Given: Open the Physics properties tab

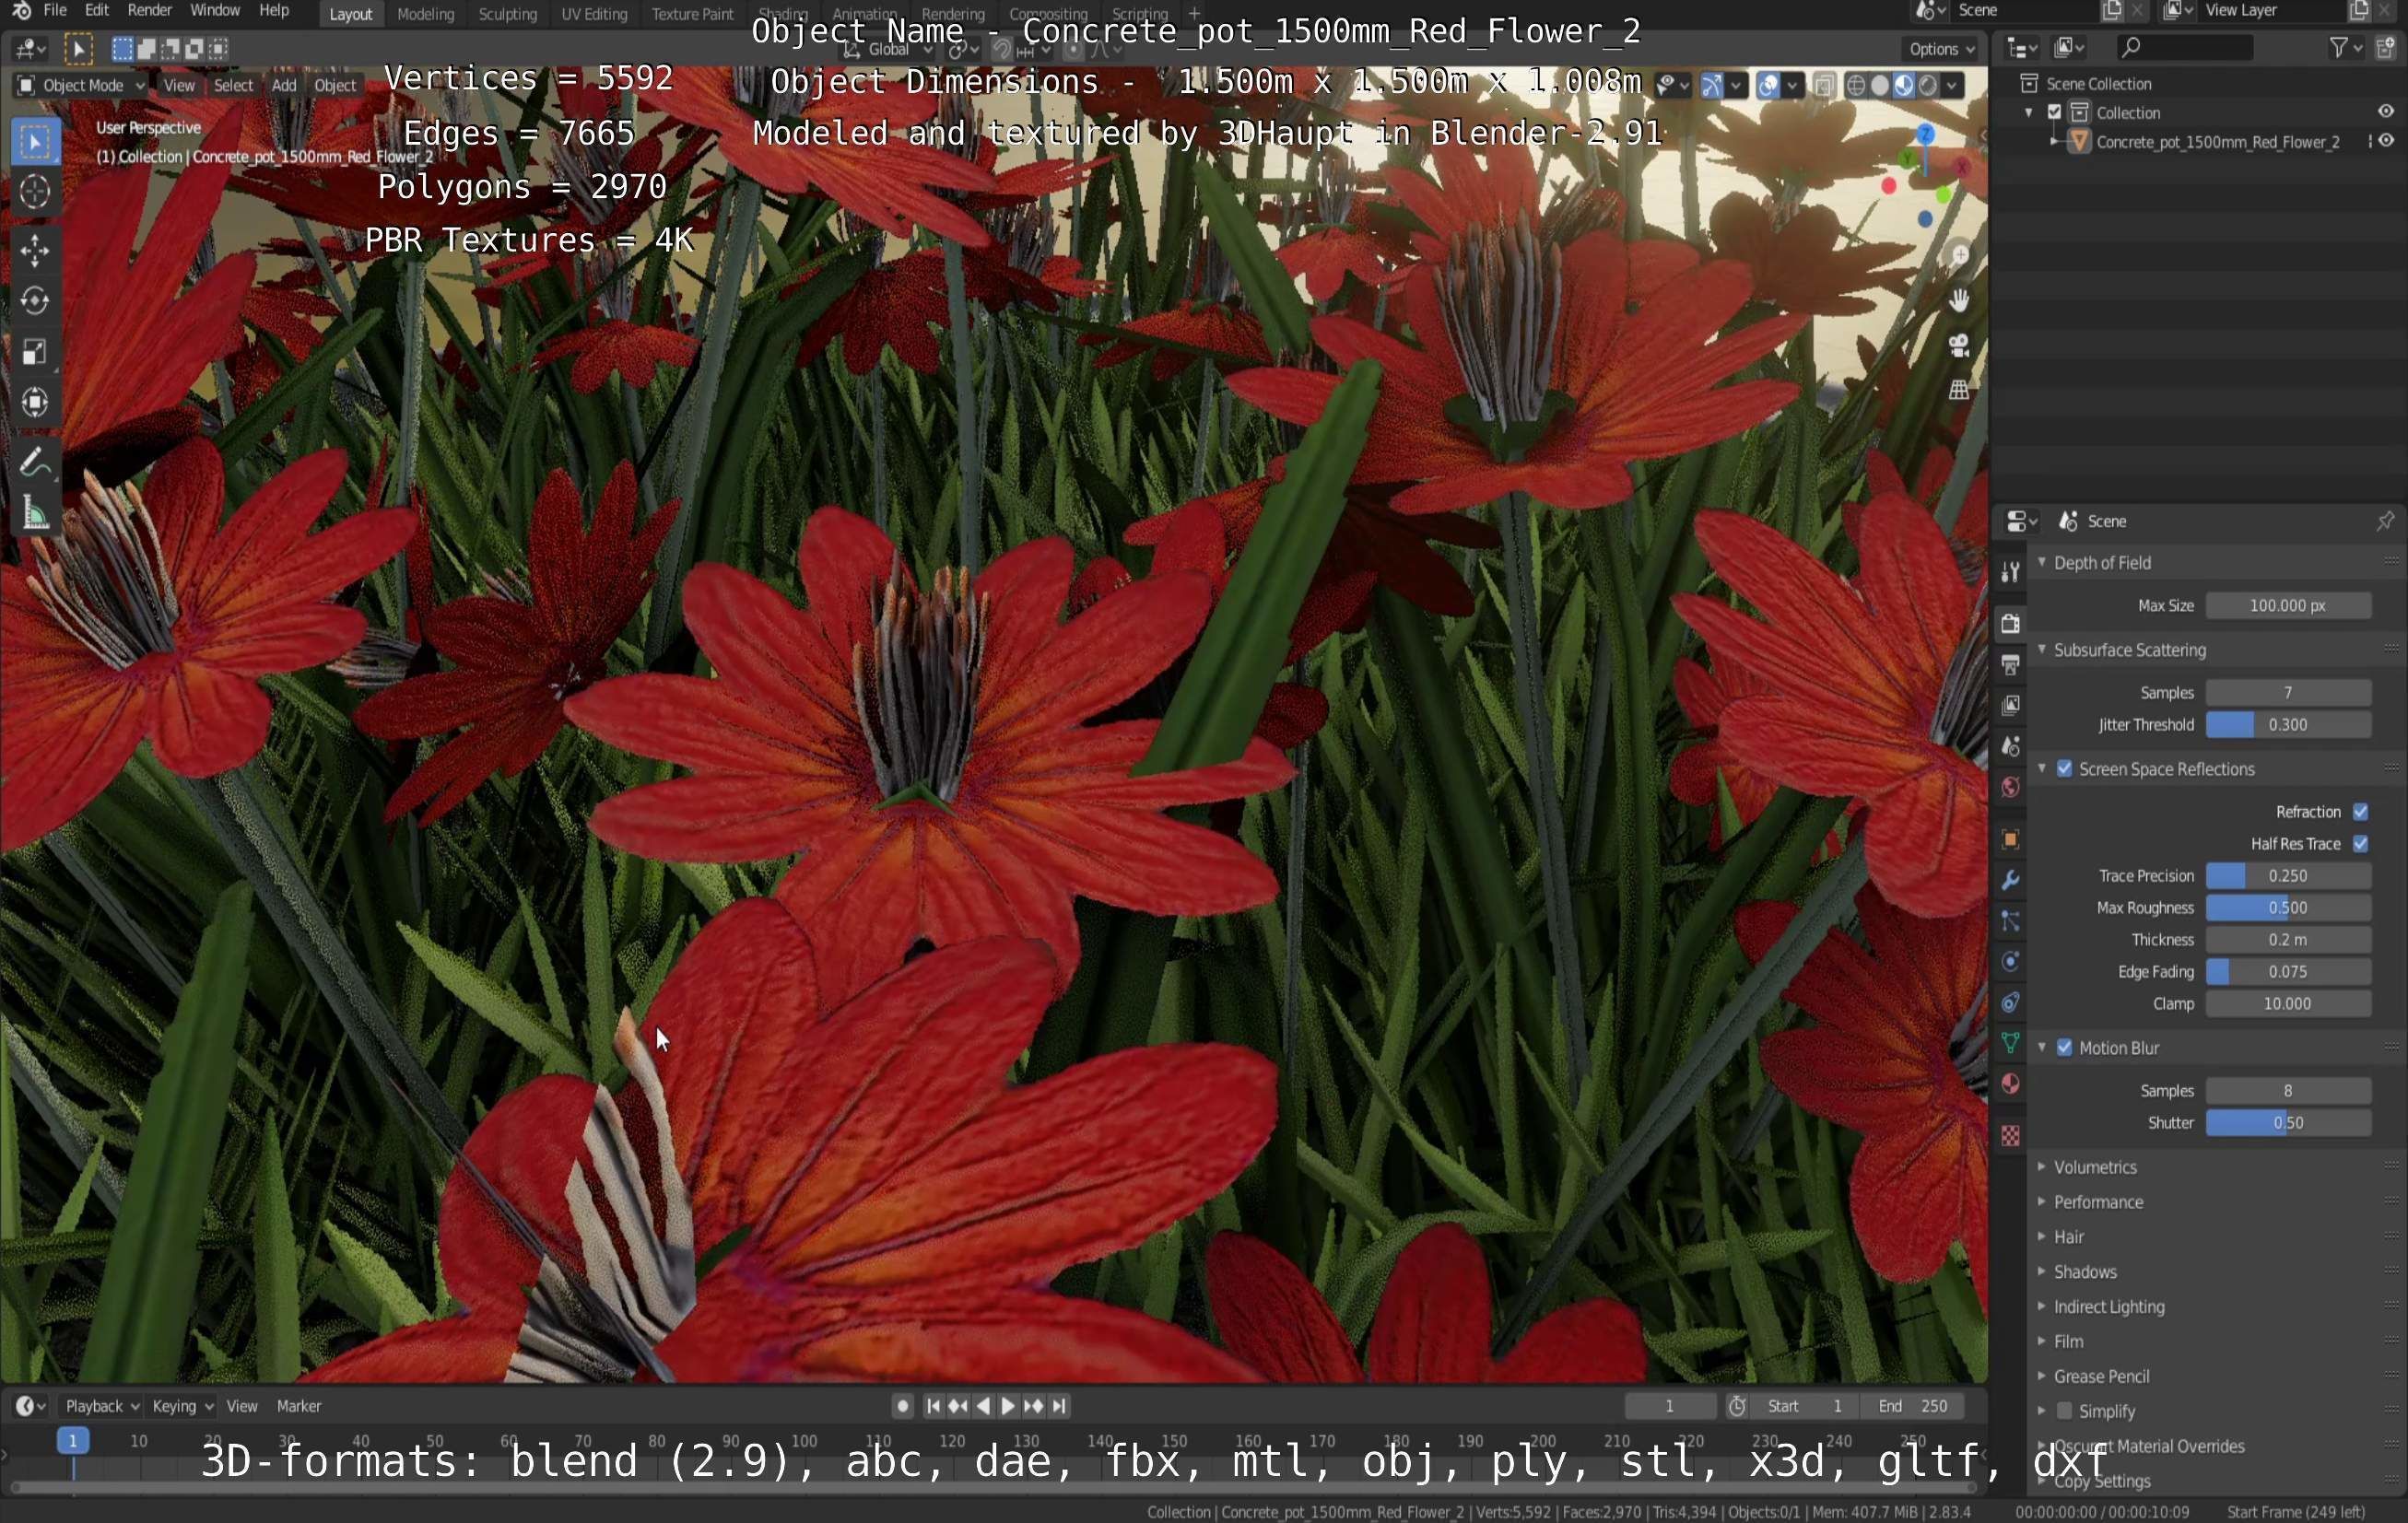Looking at the screenshot, I should pyautogui.click(x=2010, y=962).
